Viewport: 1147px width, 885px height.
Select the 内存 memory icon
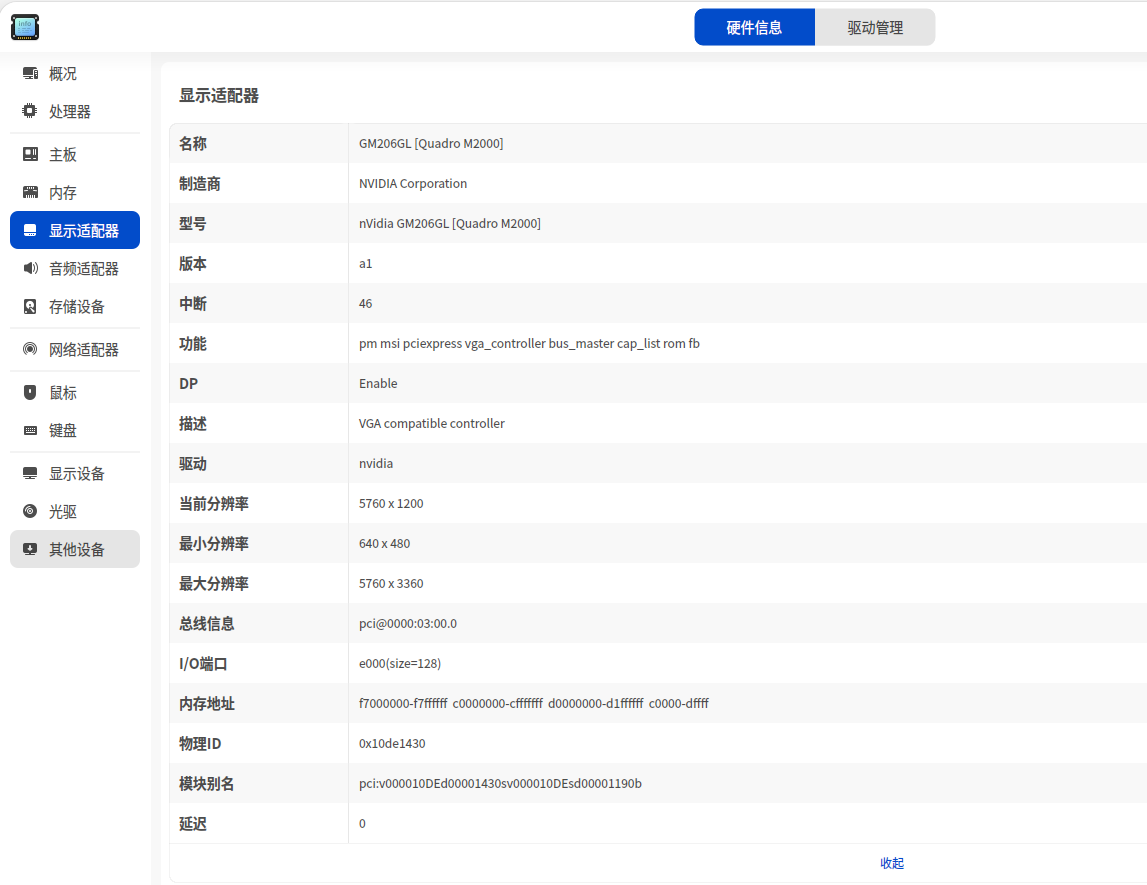click(30, 192)
